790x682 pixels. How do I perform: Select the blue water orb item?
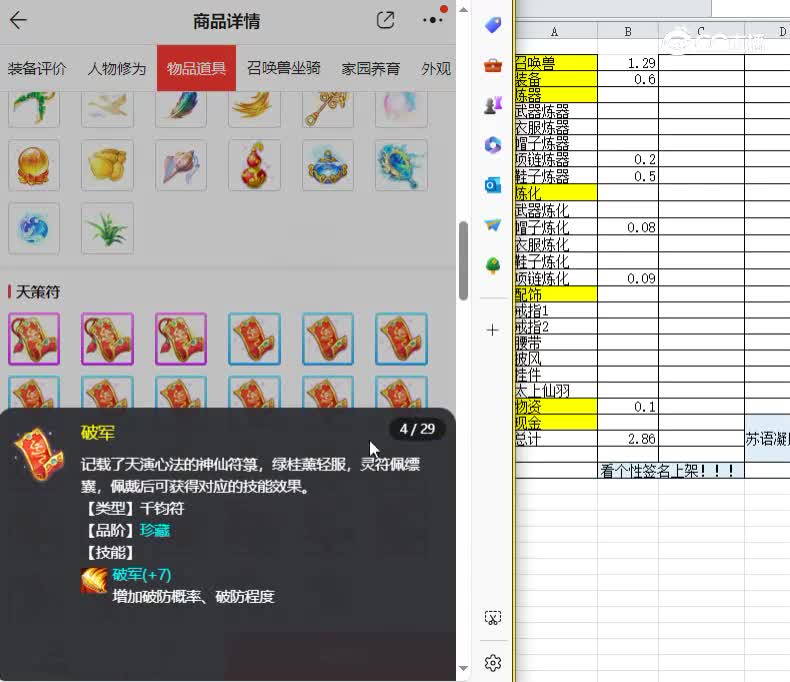[x=34, y=229]
